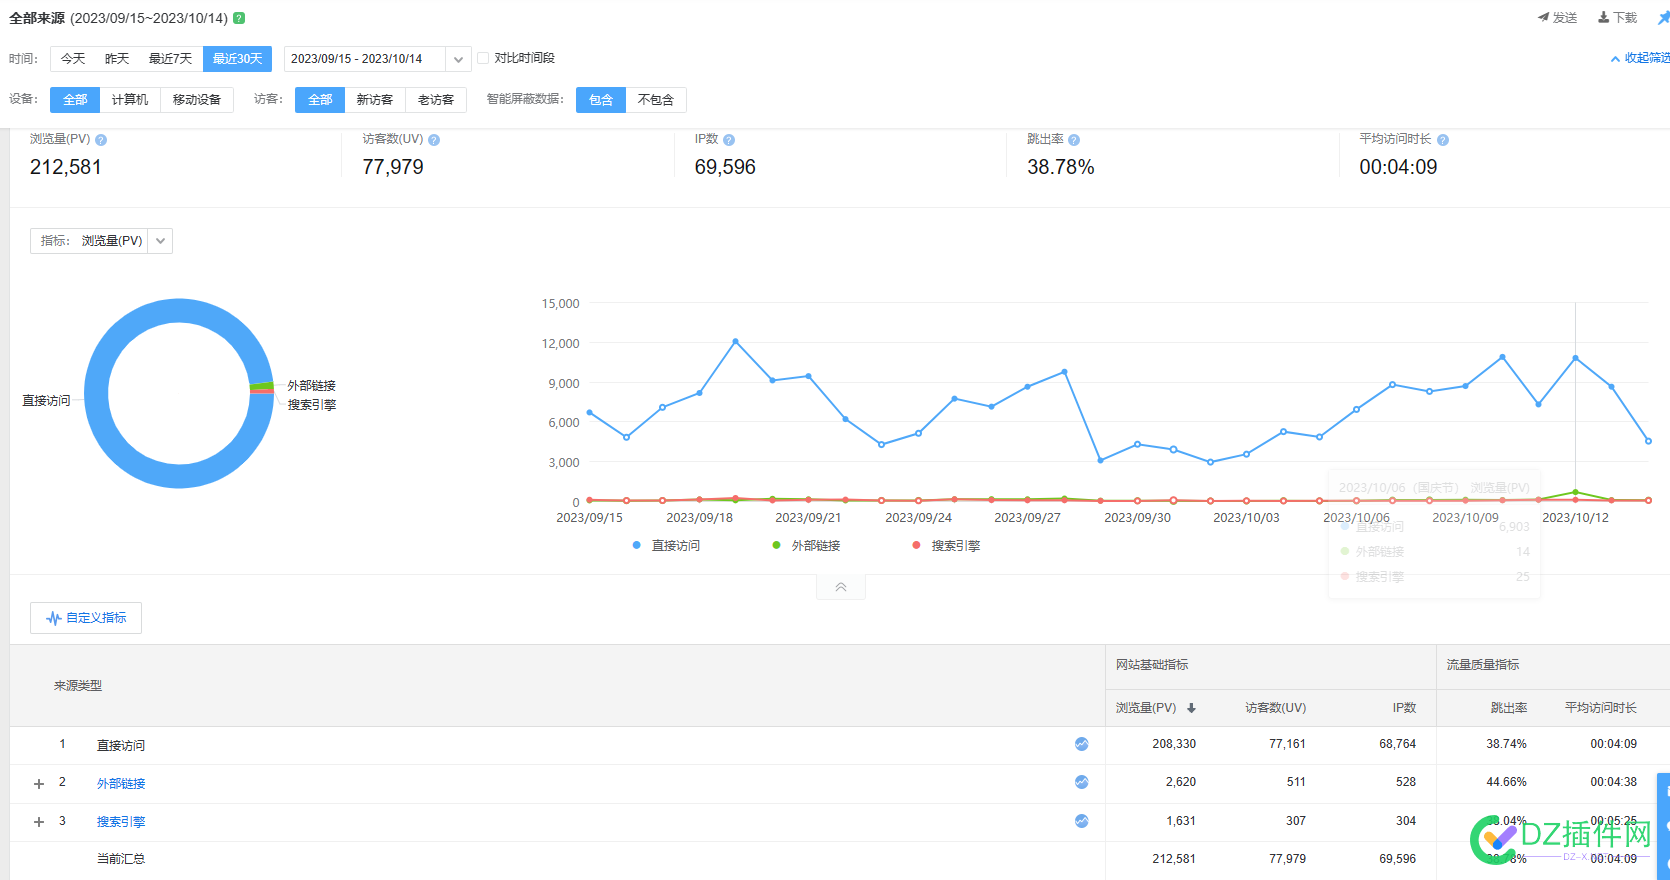Viewport: 1670px width, 880px height.
Task: Open the 搜索引擎 link in table
Action: coord(121,822)
